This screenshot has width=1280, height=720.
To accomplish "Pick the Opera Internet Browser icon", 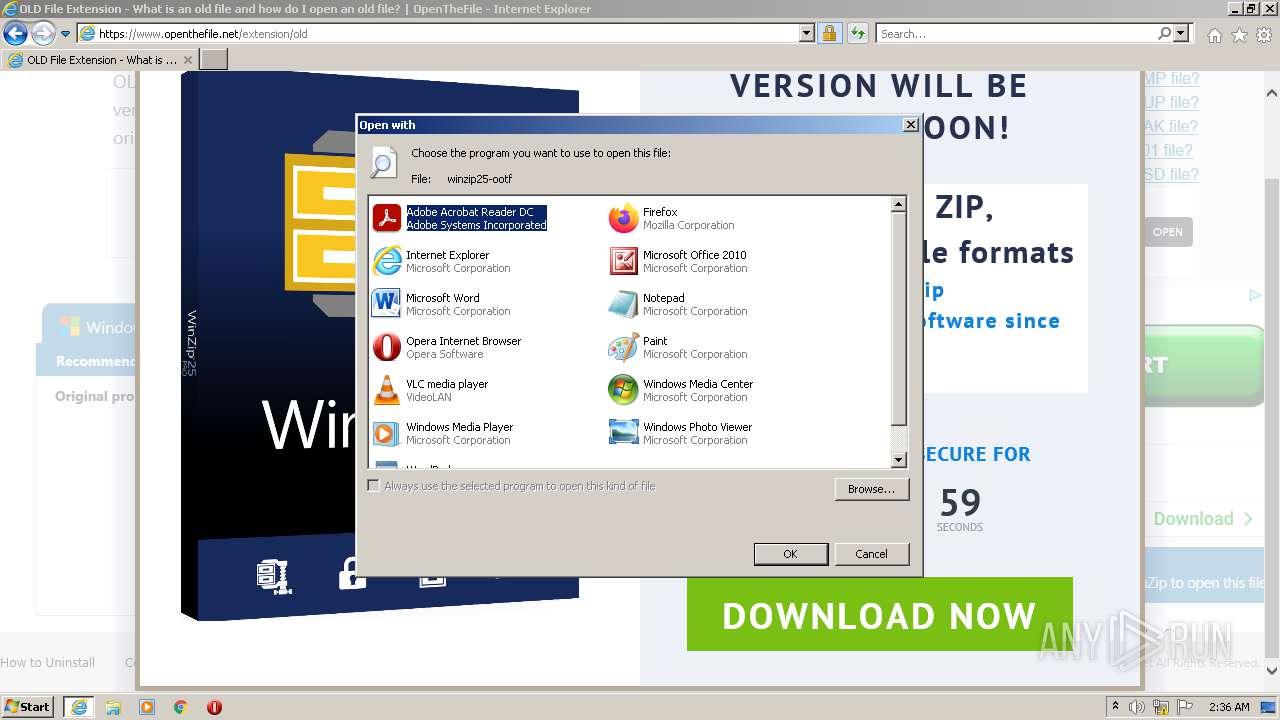I will (x=387, y=347).
